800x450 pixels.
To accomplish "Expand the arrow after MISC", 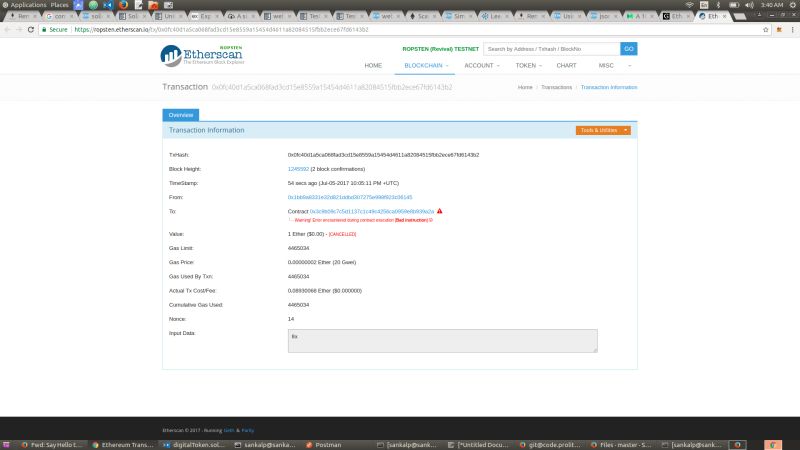I will (630, 66).
